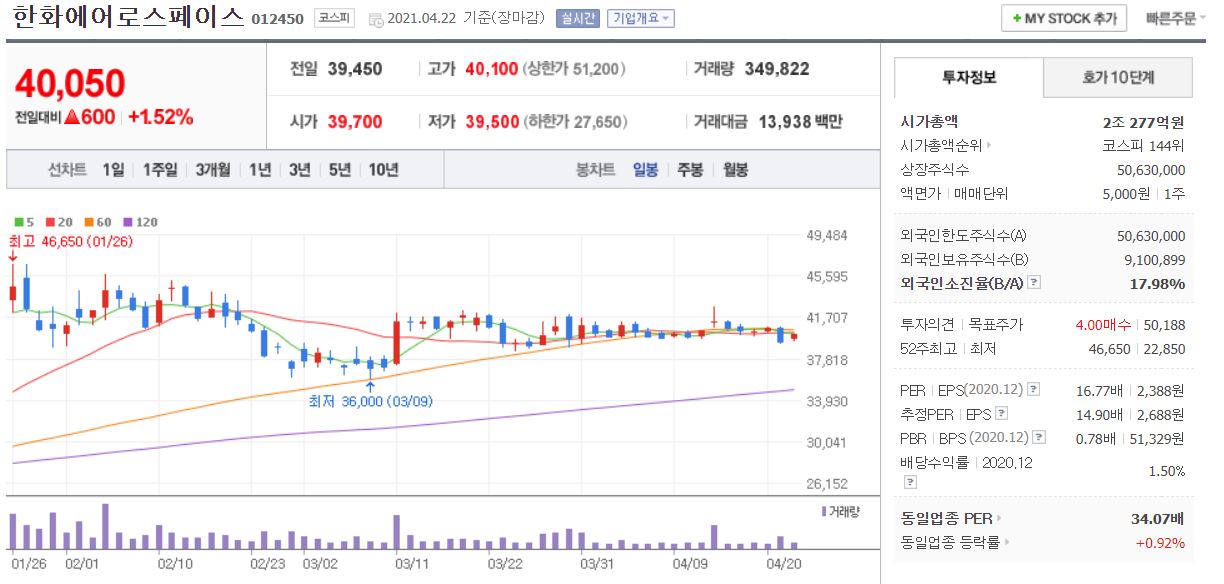1224x584 pixels.
Task: Open help icon beside 외국인소진율(B/A)
Action: pyautogui.click(x=1035, y=283)
